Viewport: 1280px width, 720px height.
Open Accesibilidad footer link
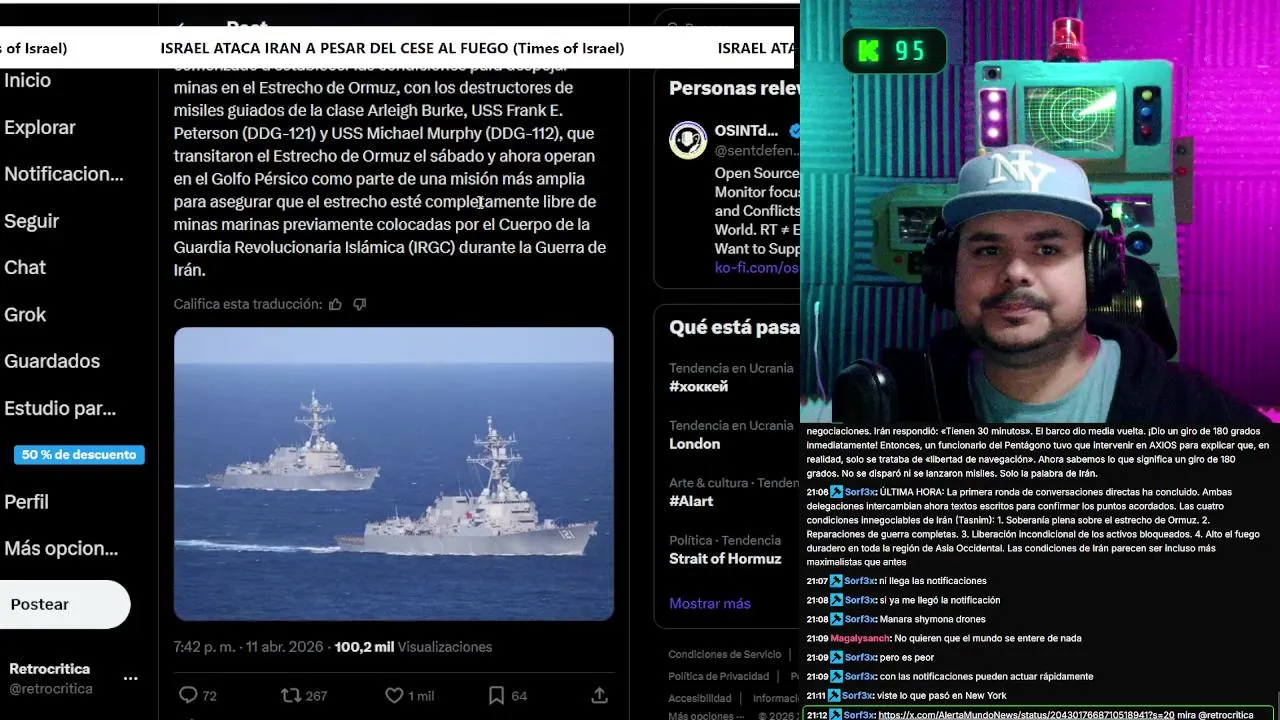tap(700, 698)
